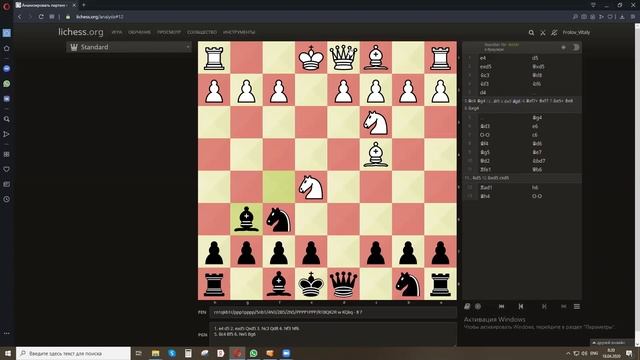Viewport: 640px width, 360px height.
Task: Show hidden tray icons
Action: (568, 353)
